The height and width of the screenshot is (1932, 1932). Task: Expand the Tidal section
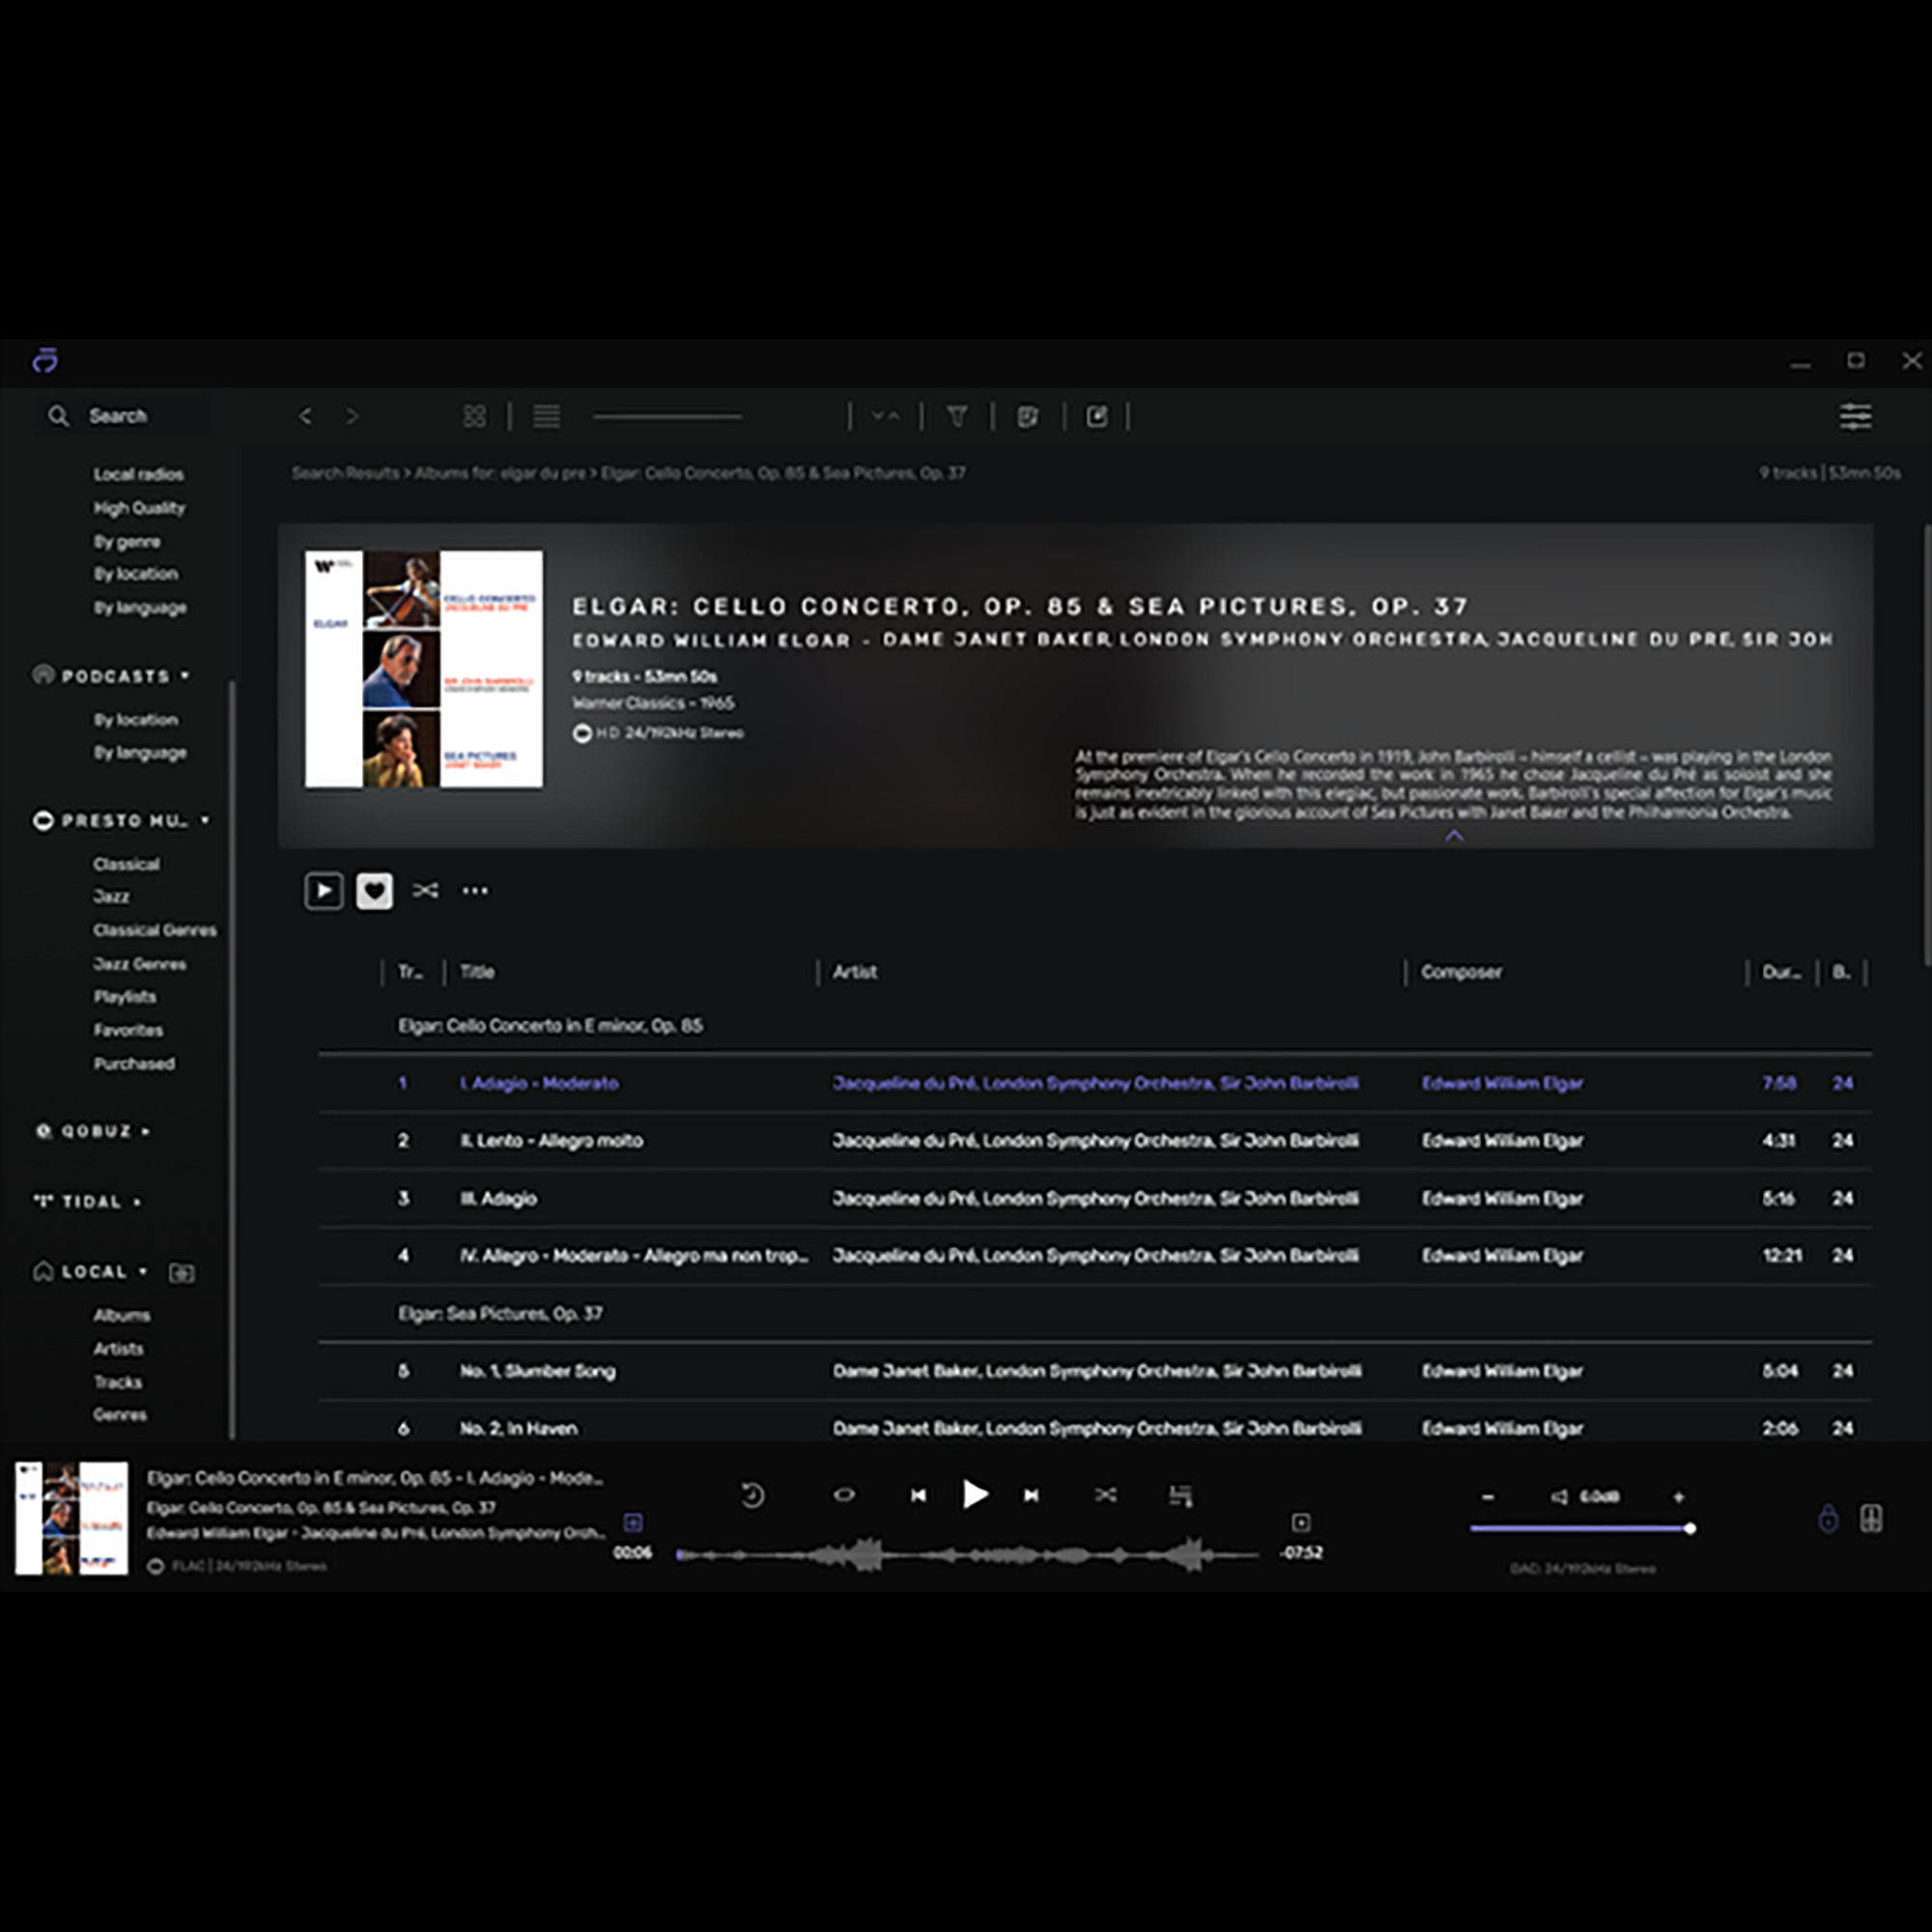click(137, 1202)
